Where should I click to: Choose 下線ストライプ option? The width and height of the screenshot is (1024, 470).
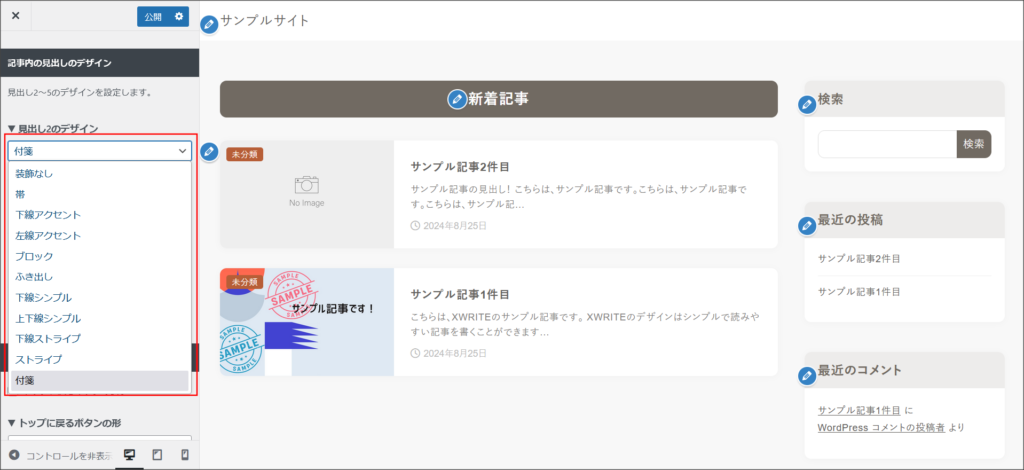[x=99, y=339]
